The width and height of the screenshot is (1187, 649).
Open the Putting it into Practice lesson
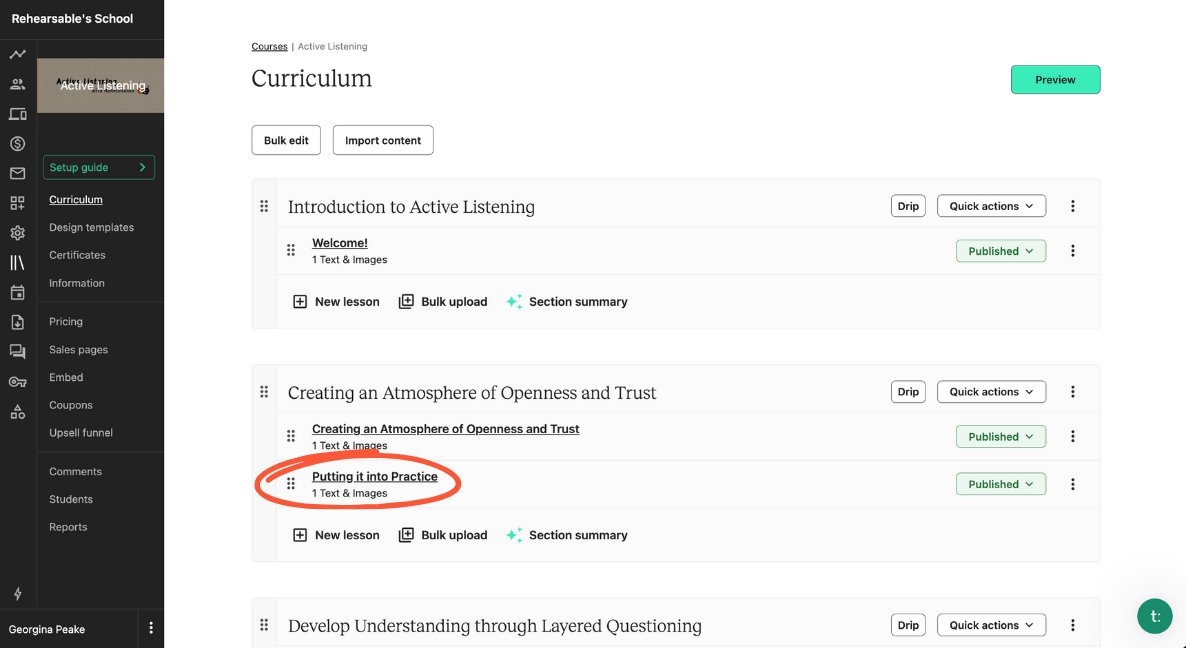(x=374, y=477)
